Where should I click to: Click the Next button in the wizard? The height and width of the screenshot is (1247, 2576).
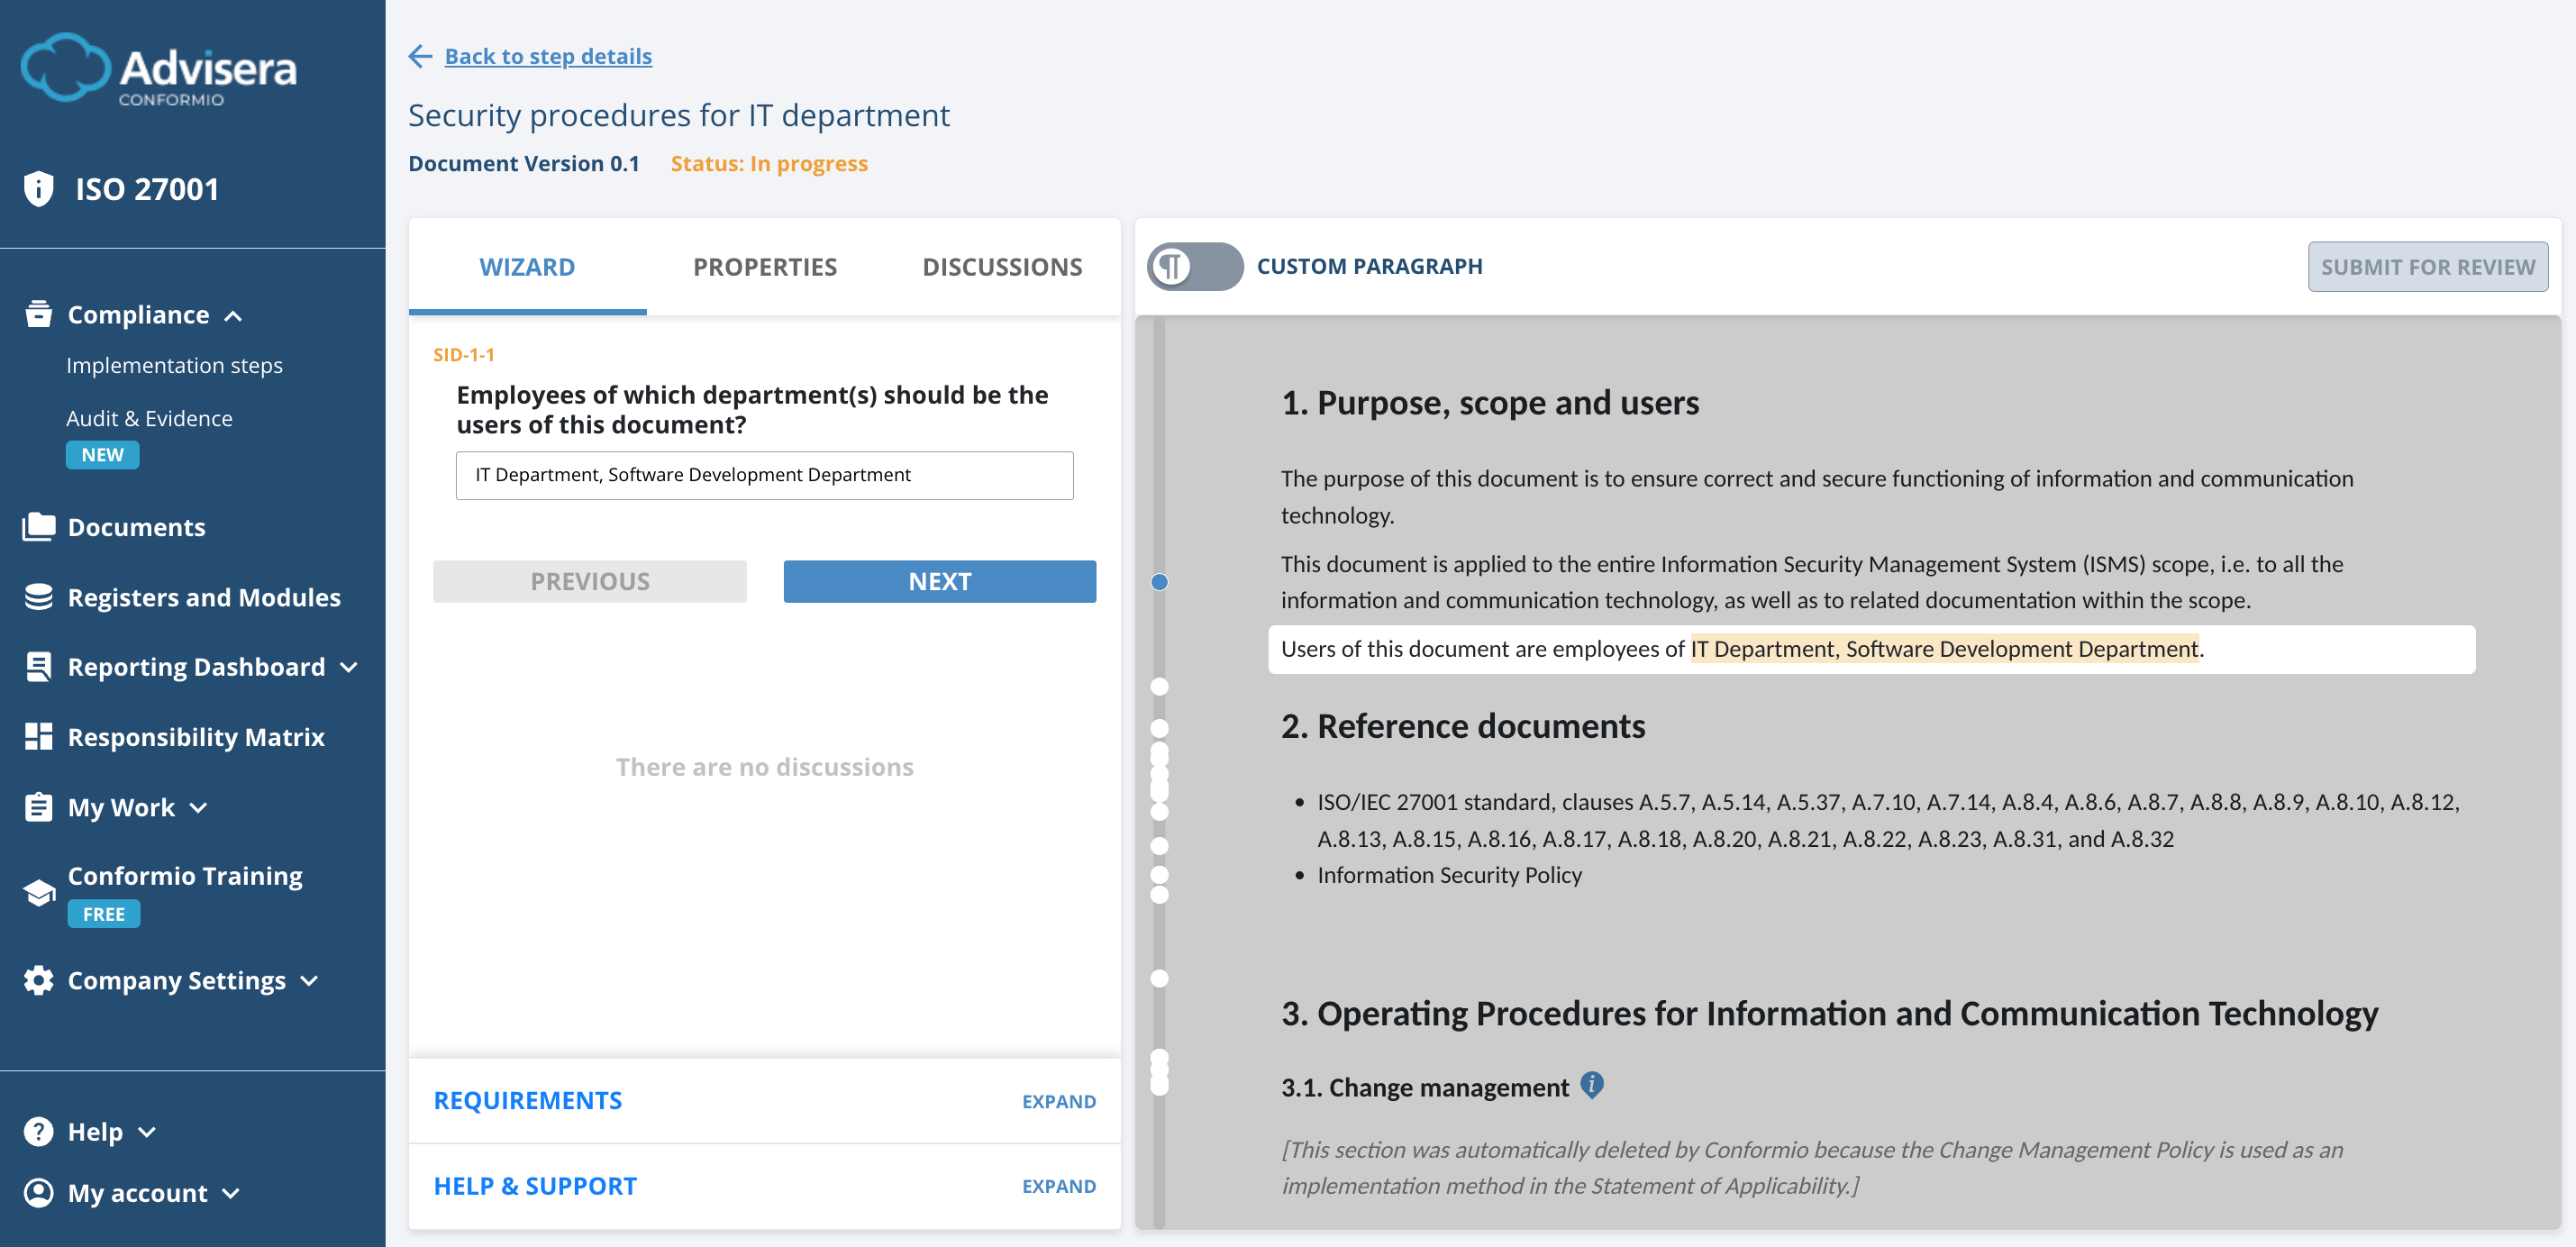coord(939,580)
